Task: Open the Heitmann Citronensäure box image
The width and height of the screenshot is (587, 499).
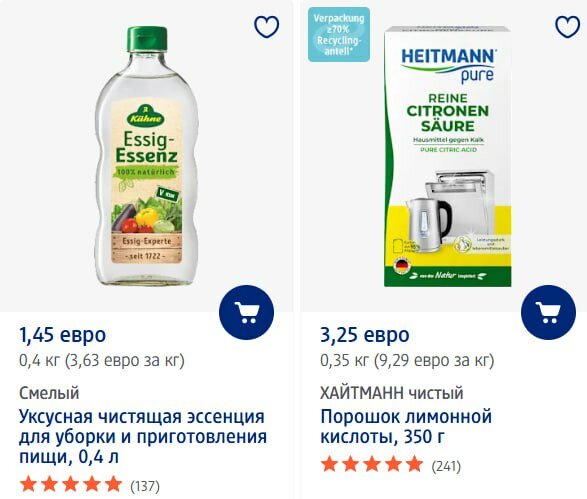Action: pos(448,156)
